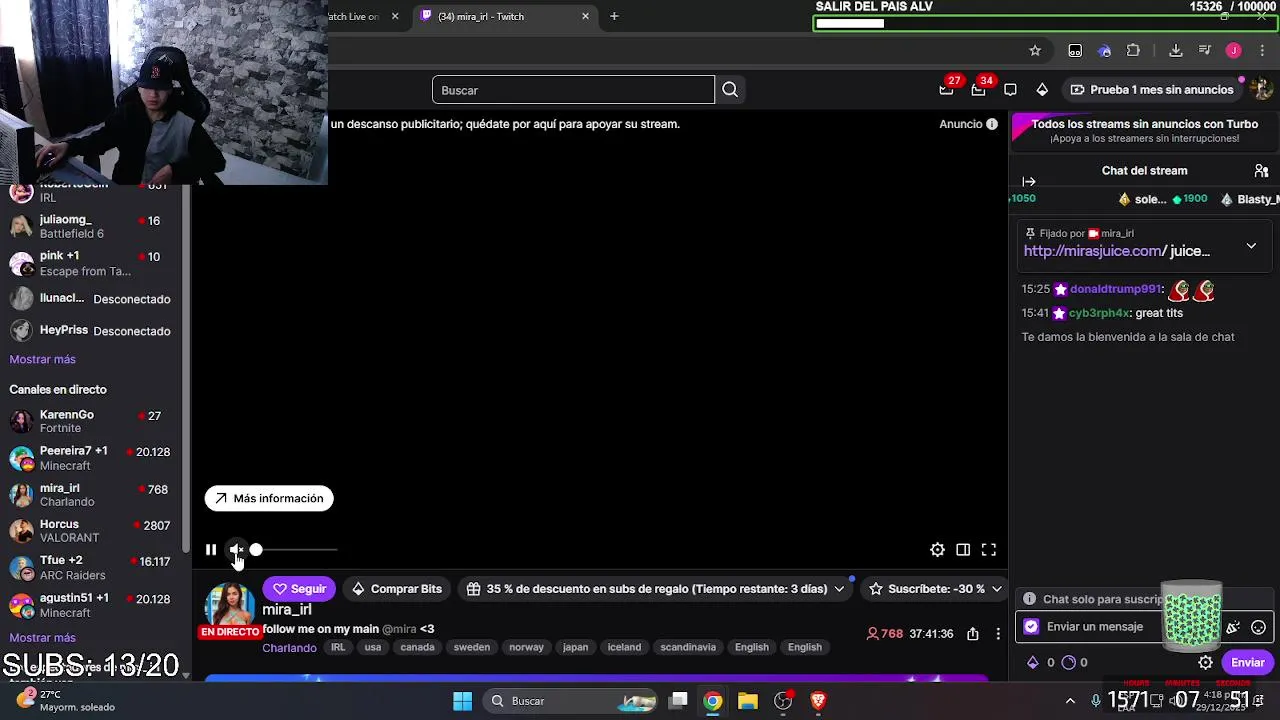The image size is (1280, 720).
Task: Click the @mira mention in the title
Action: click(399, 629)
